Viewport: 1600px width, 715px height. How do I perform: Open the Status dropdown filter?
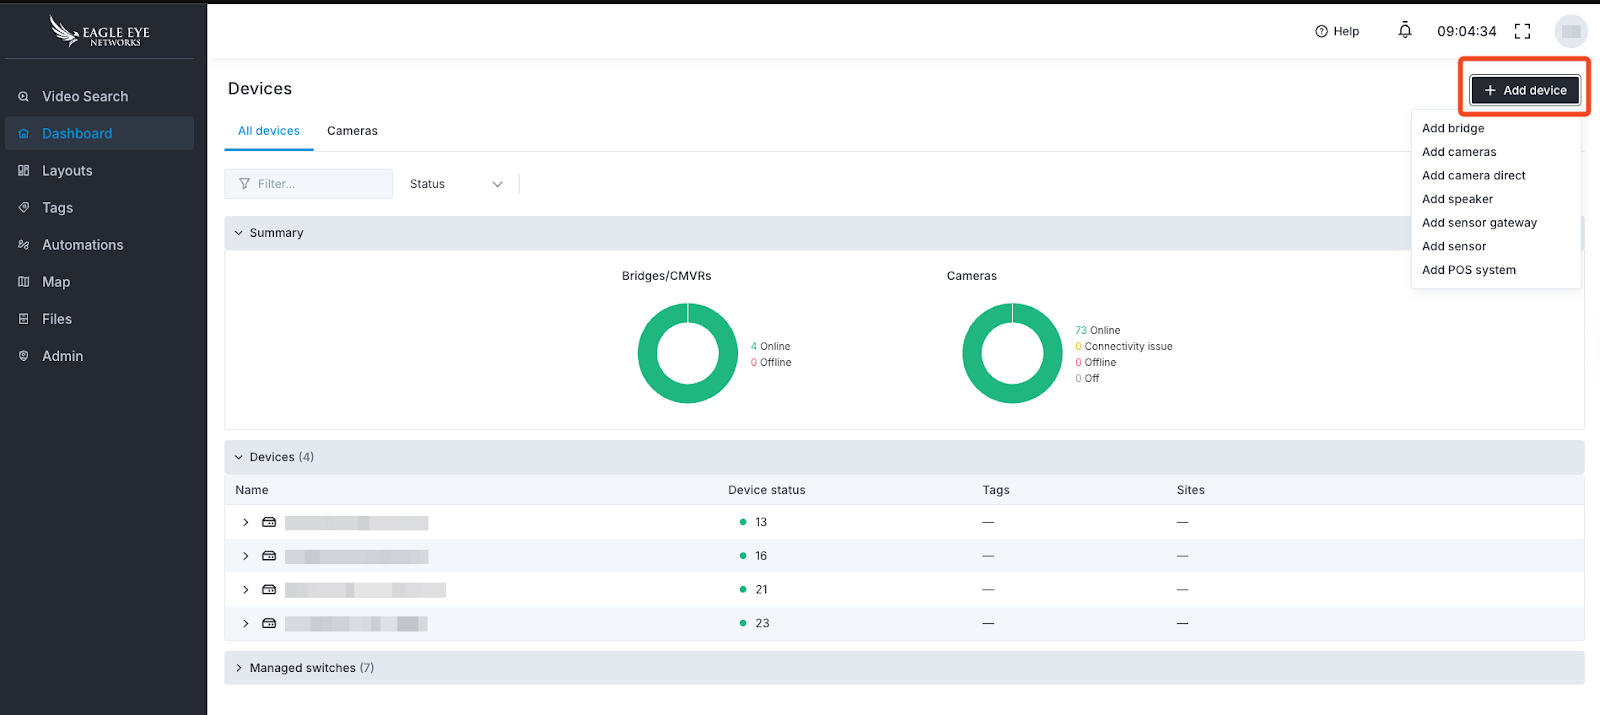[456, 184]
